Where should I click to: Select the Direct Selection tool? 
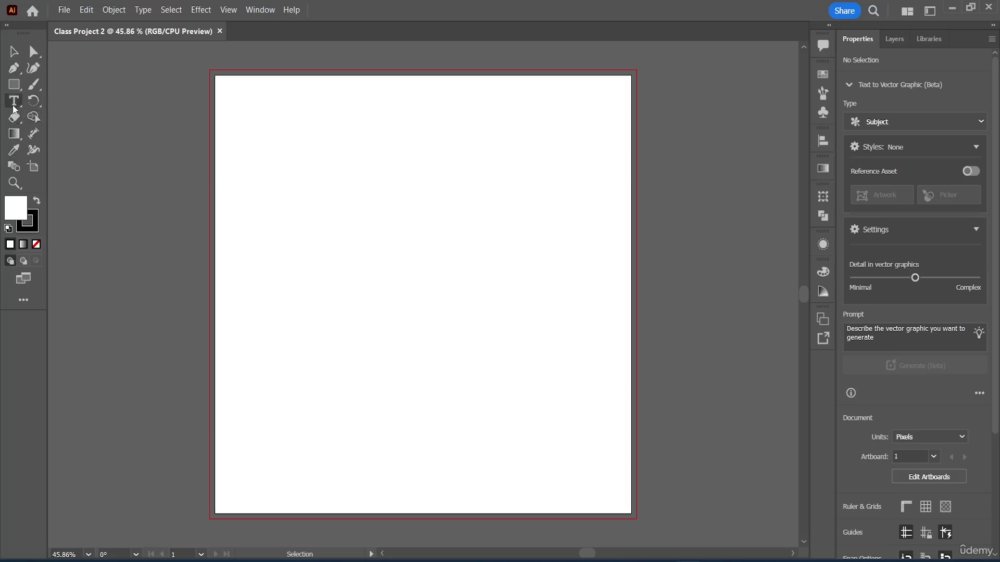pos(33,52)
